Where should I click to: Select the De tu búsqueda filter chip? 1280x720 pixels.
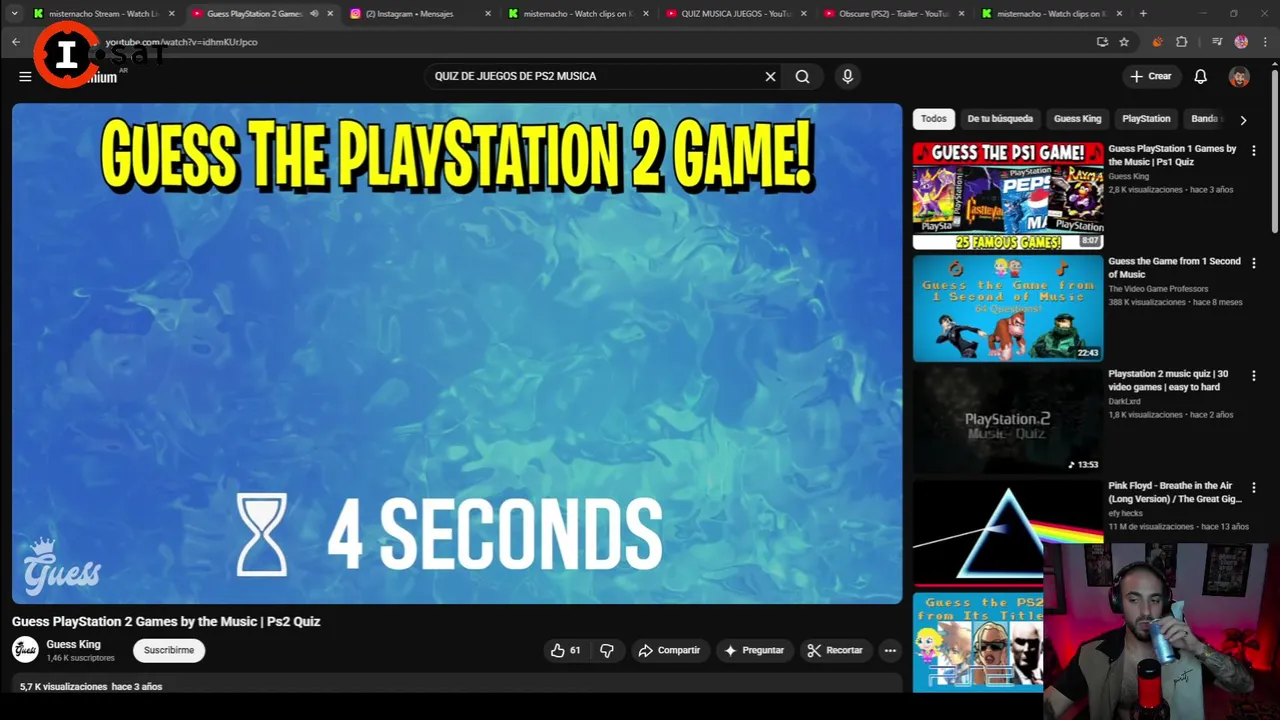(x=1000, y=118)
